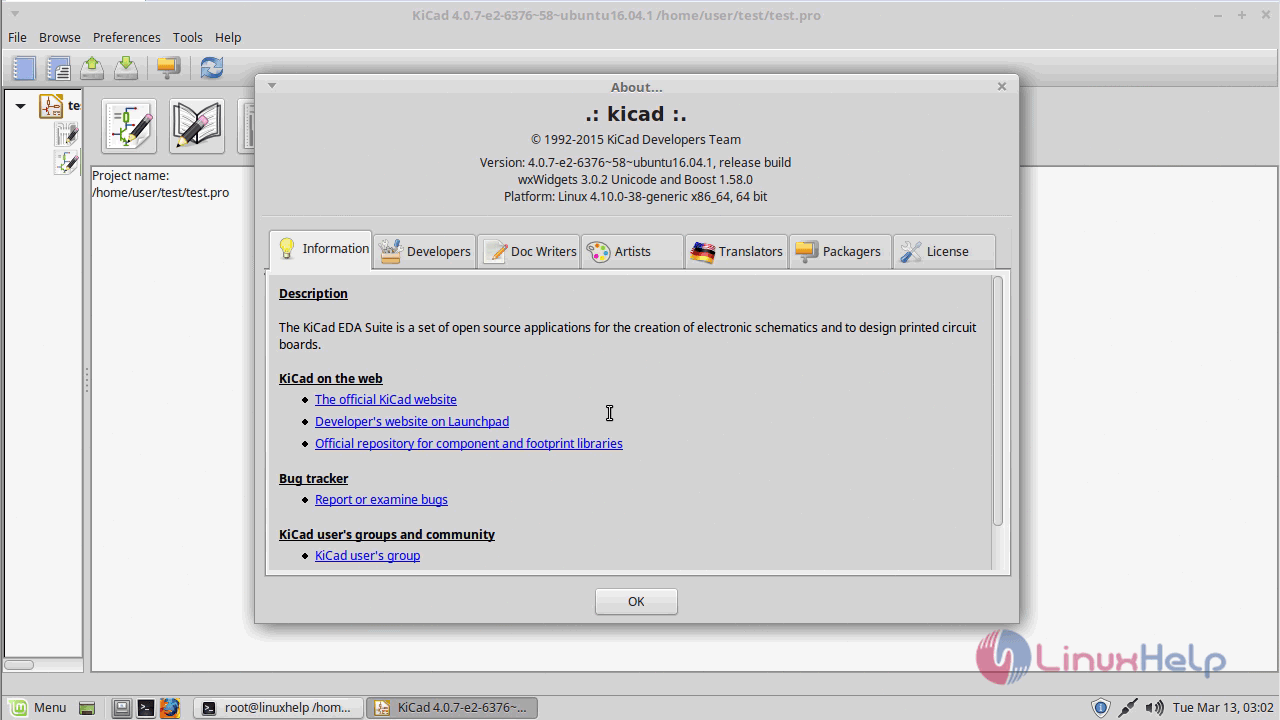Launch Firefox from taskbar
Viewport: 1280px width, 720px height.
tap(170, 708)
